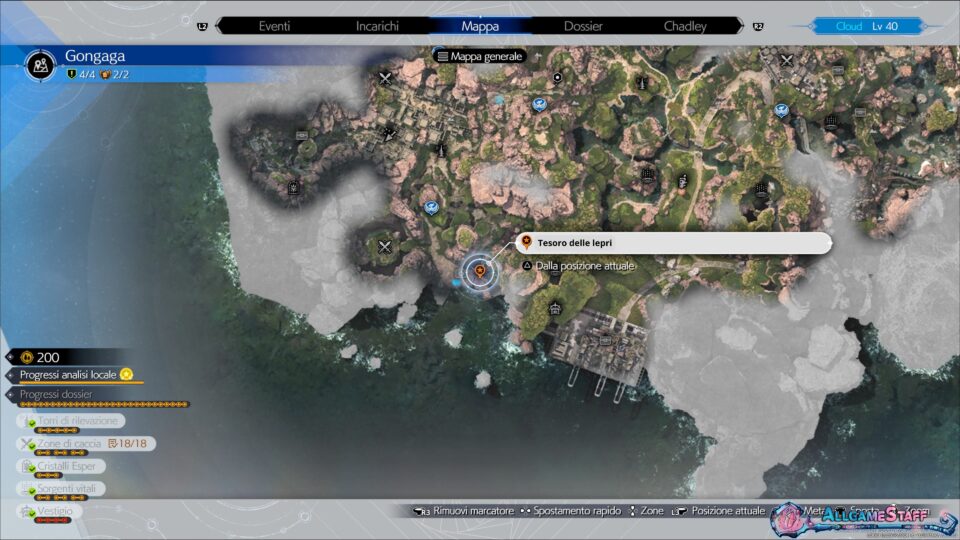Select blue chocobo stop below Mappa generale

pyautogui.click(x=539, y=105)
